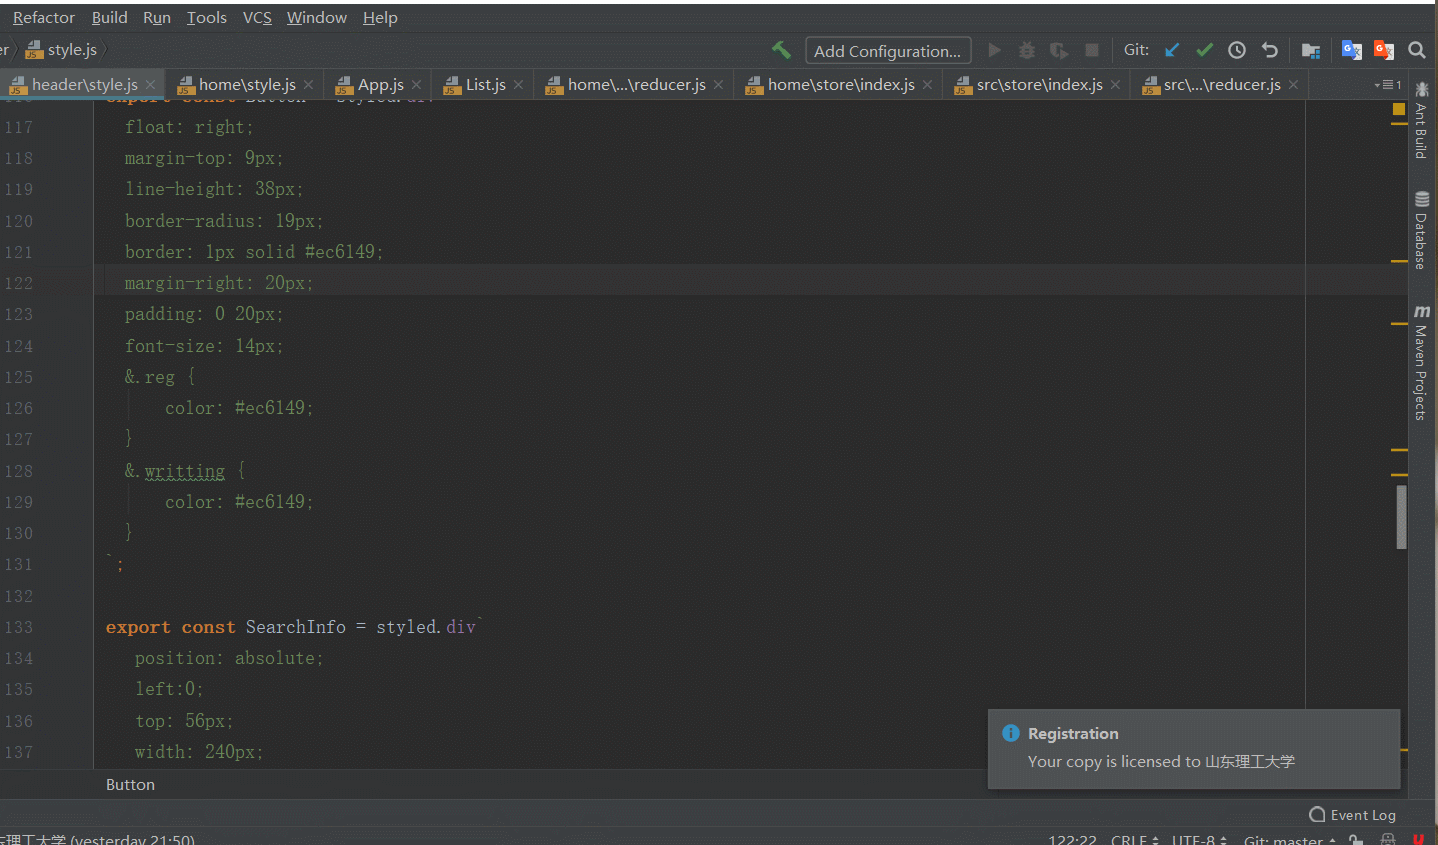1438x845 pixels.
Task: Open the Build menu
Action: pos(109,18)
